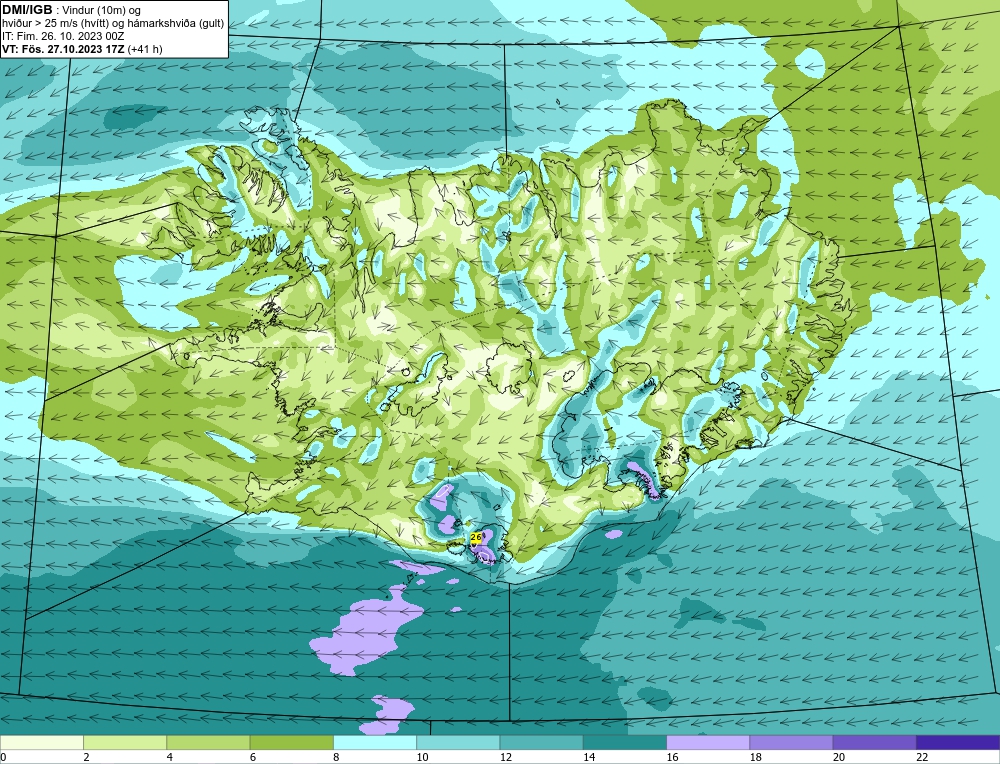The width and height of the screenshot is (1000, 764).
Task: Click the 4–6 m/s green legend swatch
Action: 208,742
